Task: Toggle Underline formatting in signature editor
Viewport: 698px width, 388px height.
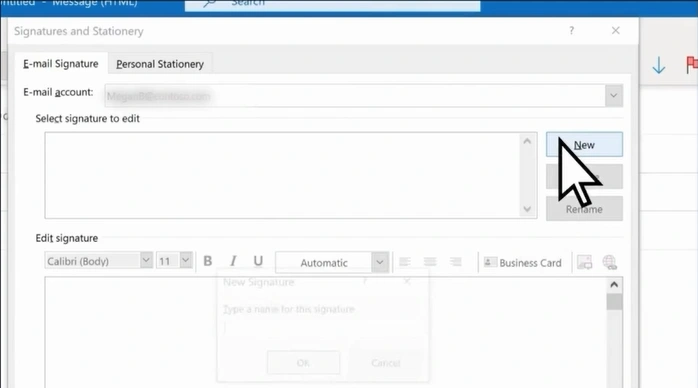Action: click(258, 261)
